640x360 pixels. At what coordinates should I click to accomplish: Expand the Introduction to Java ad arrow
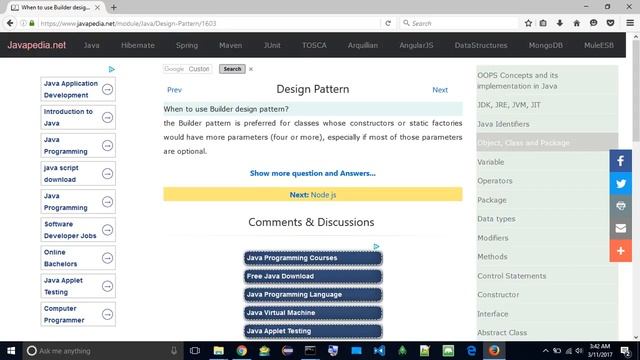coord(107,118)
